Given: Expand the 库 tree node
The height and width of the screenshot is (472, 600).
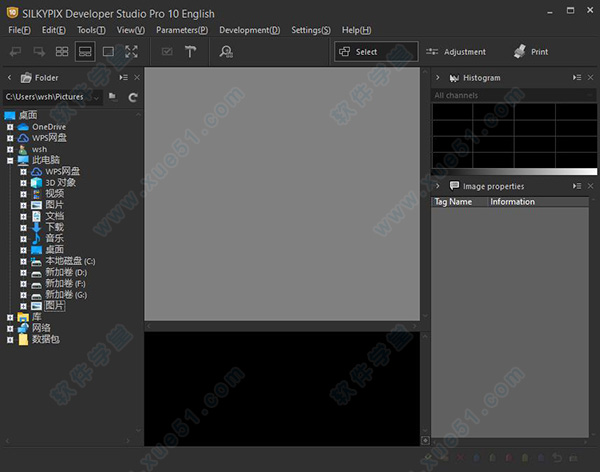Looking at the screenshot, I should click(10, 317).
